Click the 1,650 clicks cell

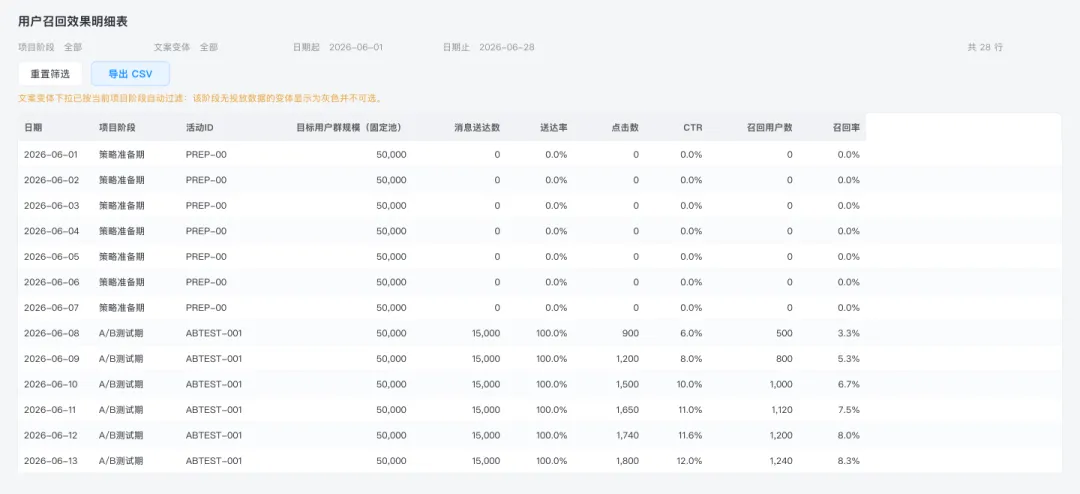(x=626, y=409)
